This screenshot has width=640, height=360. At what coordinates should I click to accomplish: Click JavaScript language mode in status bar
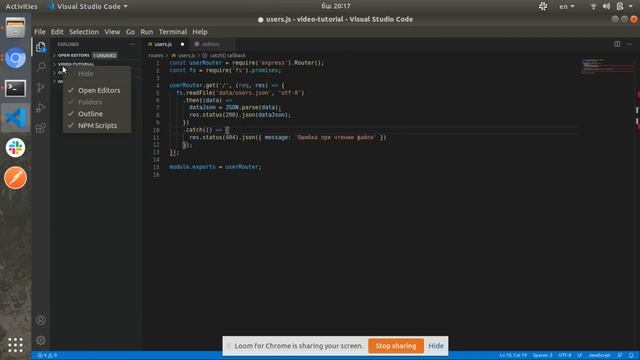point(599,356)
